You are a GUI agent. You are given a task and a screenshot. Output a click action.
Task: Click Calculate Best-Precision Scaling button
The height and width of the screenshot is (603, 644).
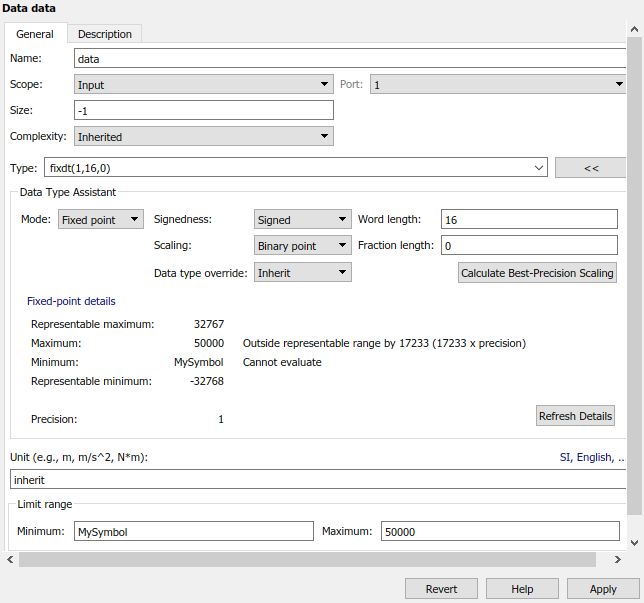pyautogui.click(x=537, y=273)
